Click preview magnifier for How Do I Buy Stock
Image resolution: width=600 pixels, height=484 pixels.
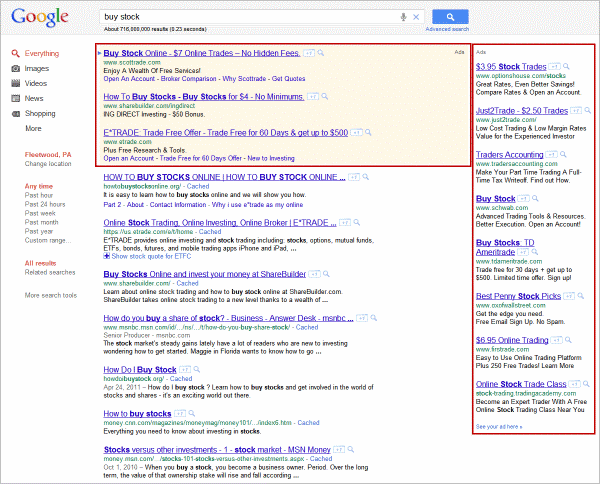click(x=197, y=370)
